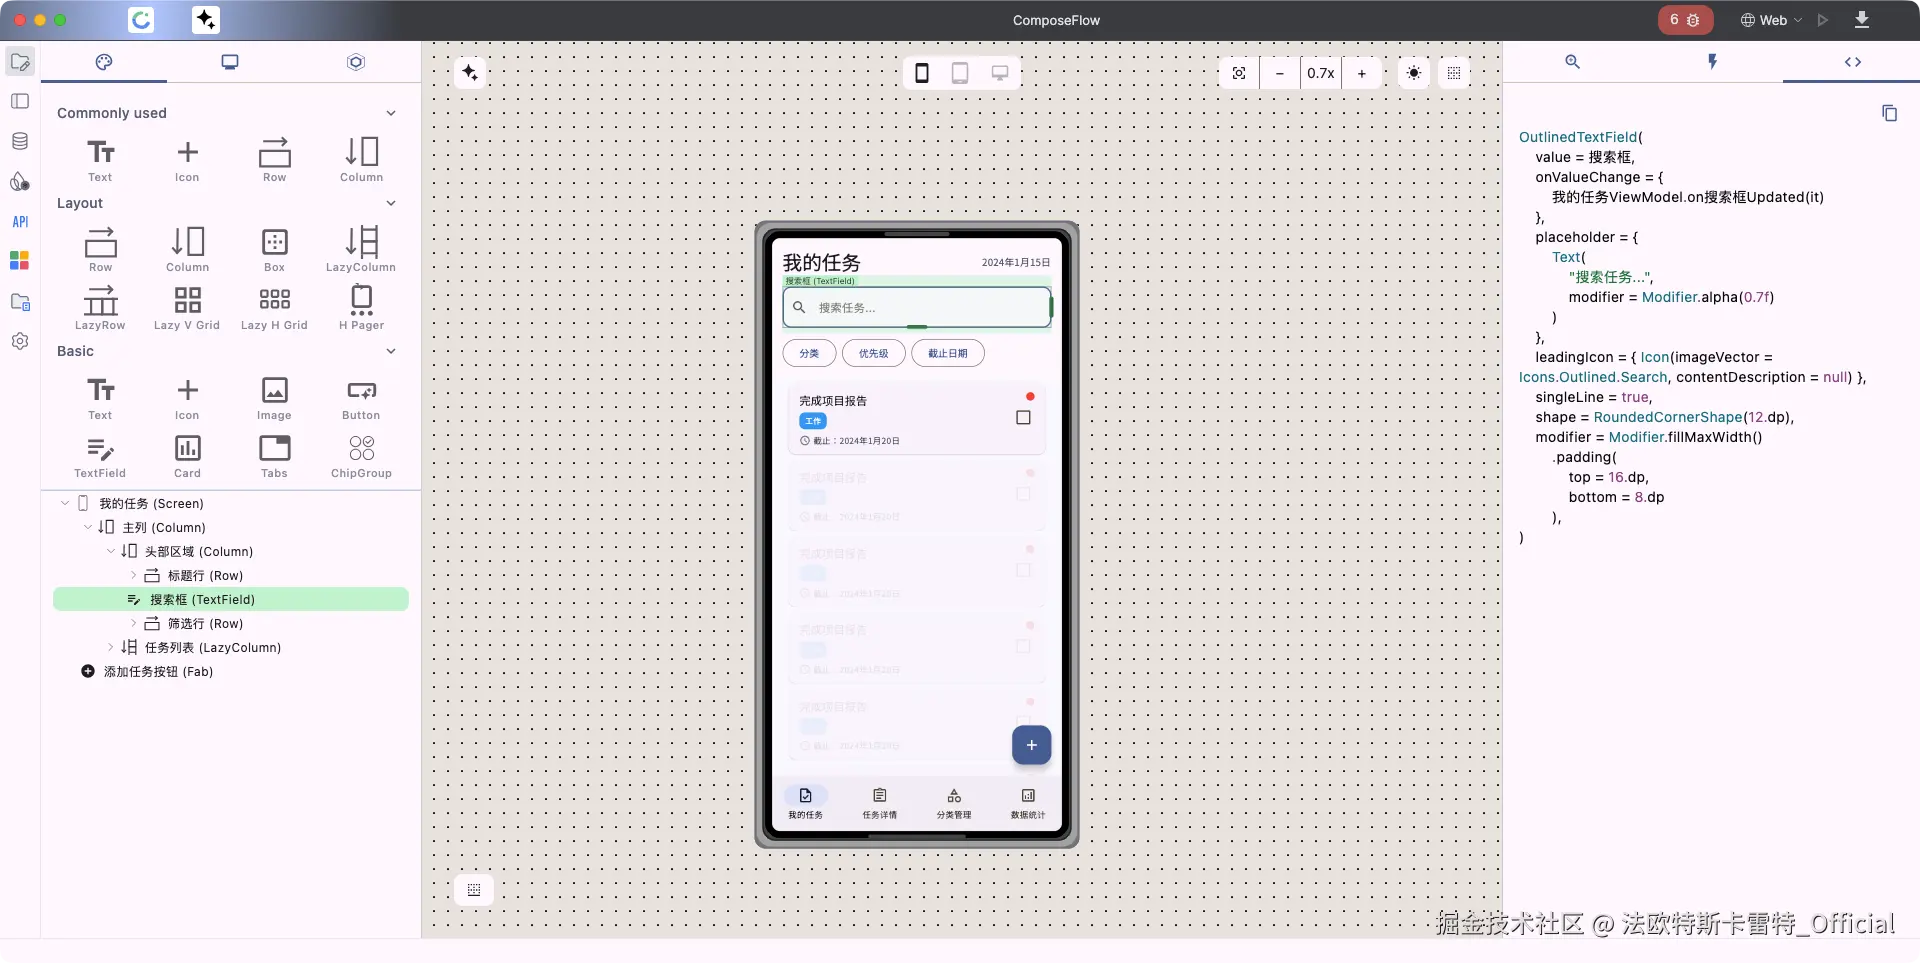
Task: Open the AI sparkle button on canvas
Action: pos(470,73)
